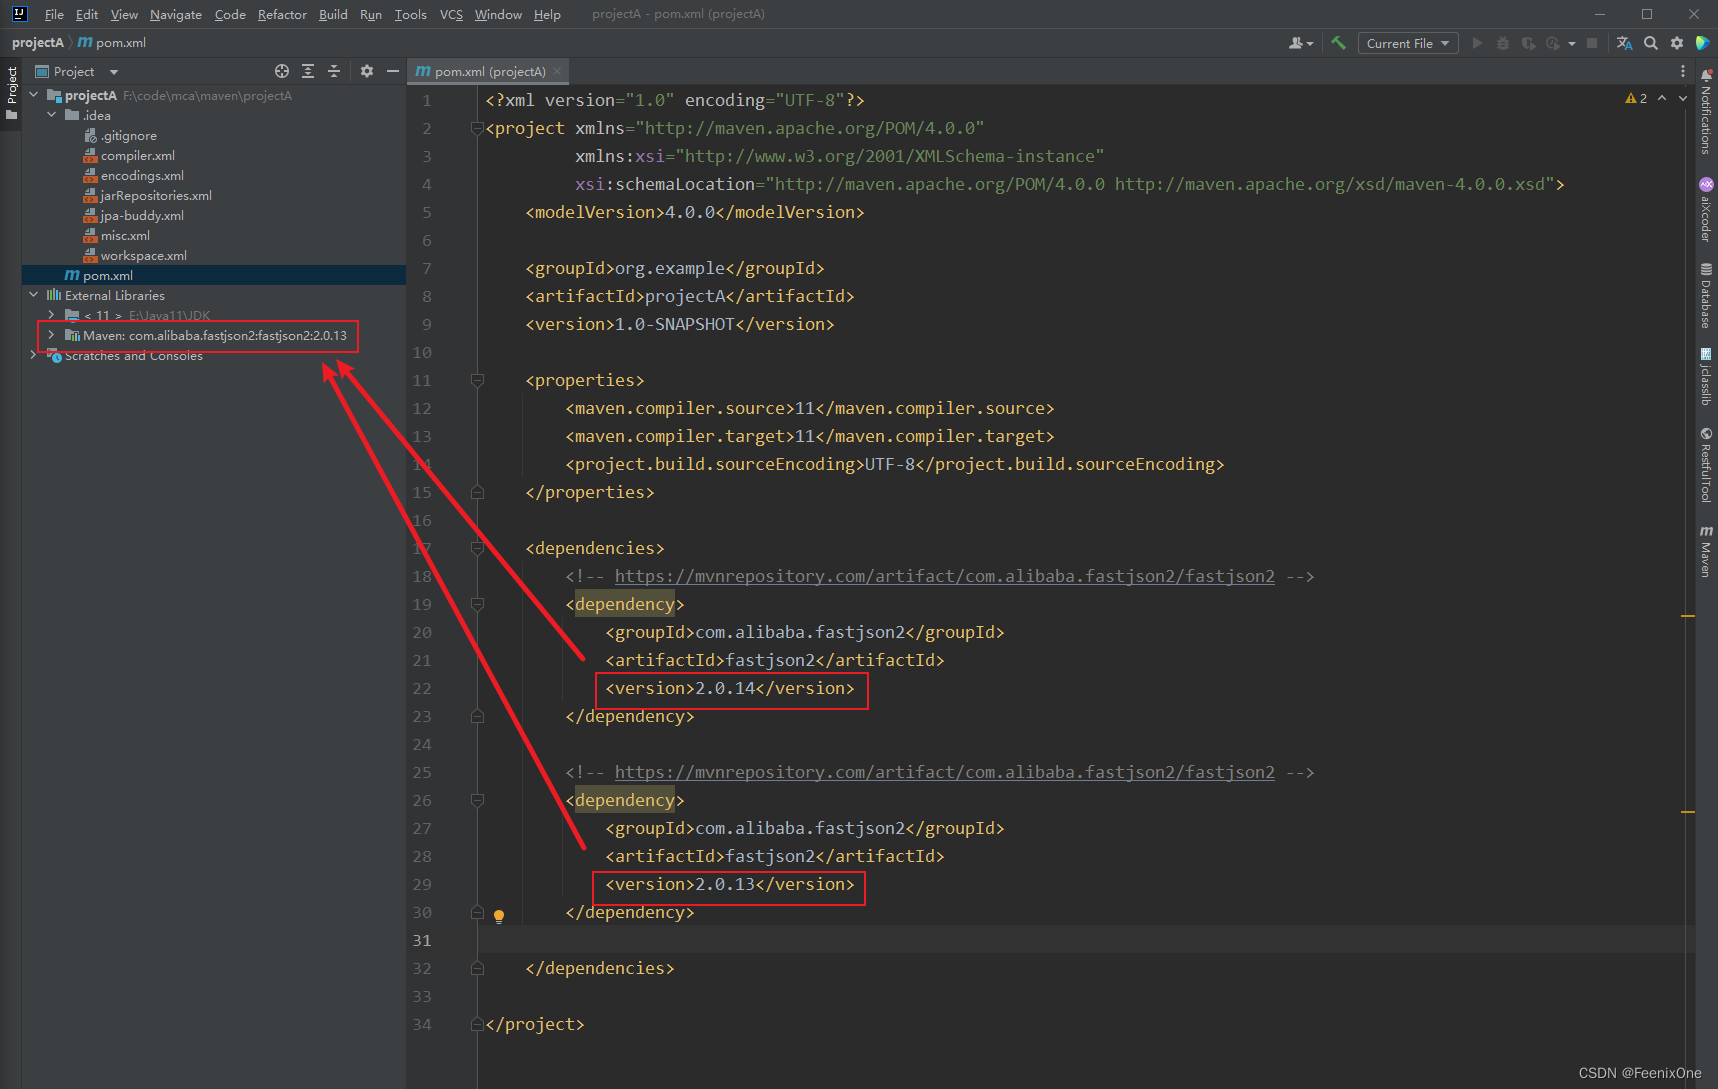Select jarRepositories.xml in project tree
Screen dimensions: 1718x1089
tap(156, 195)
